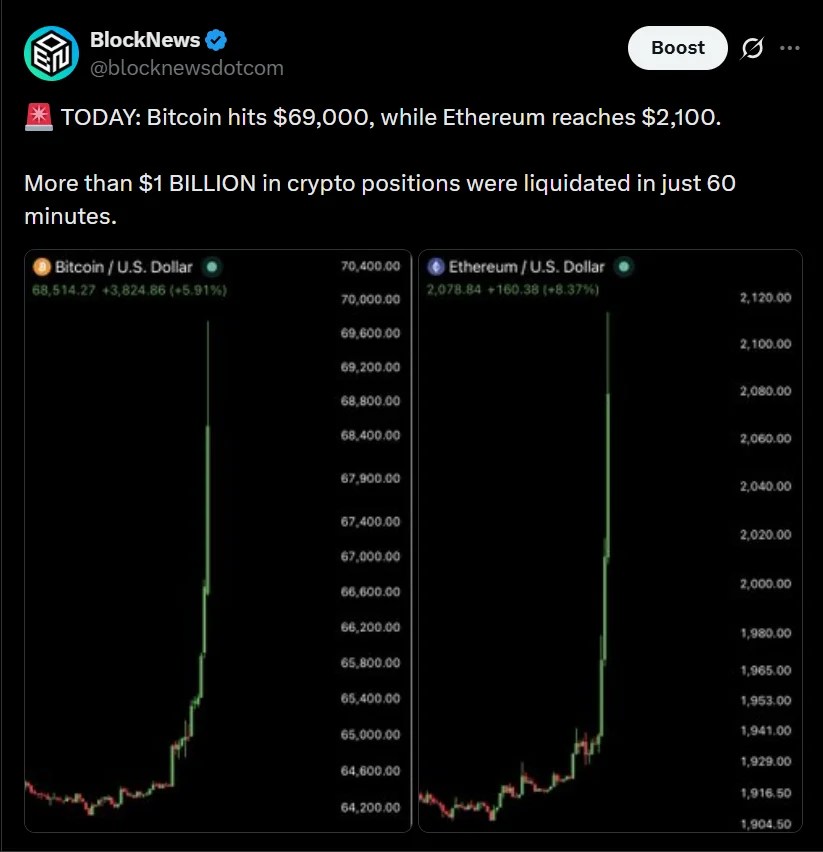Click the Boost button

(x=677, y=48)
